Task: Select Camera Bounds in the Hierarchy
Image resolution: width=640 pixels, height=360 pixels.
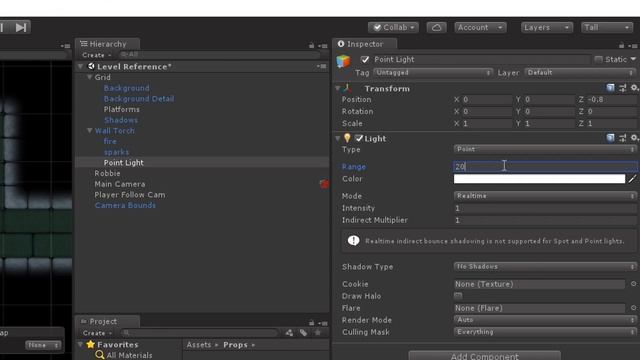Action: 125,205
